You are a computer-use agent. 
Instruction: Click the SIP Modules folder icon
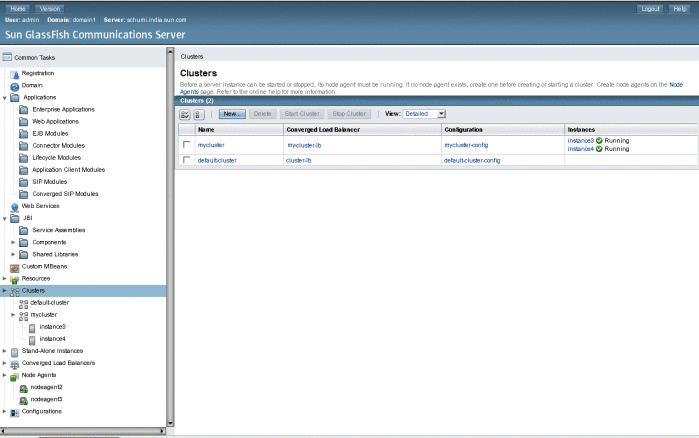click(24, 182)
